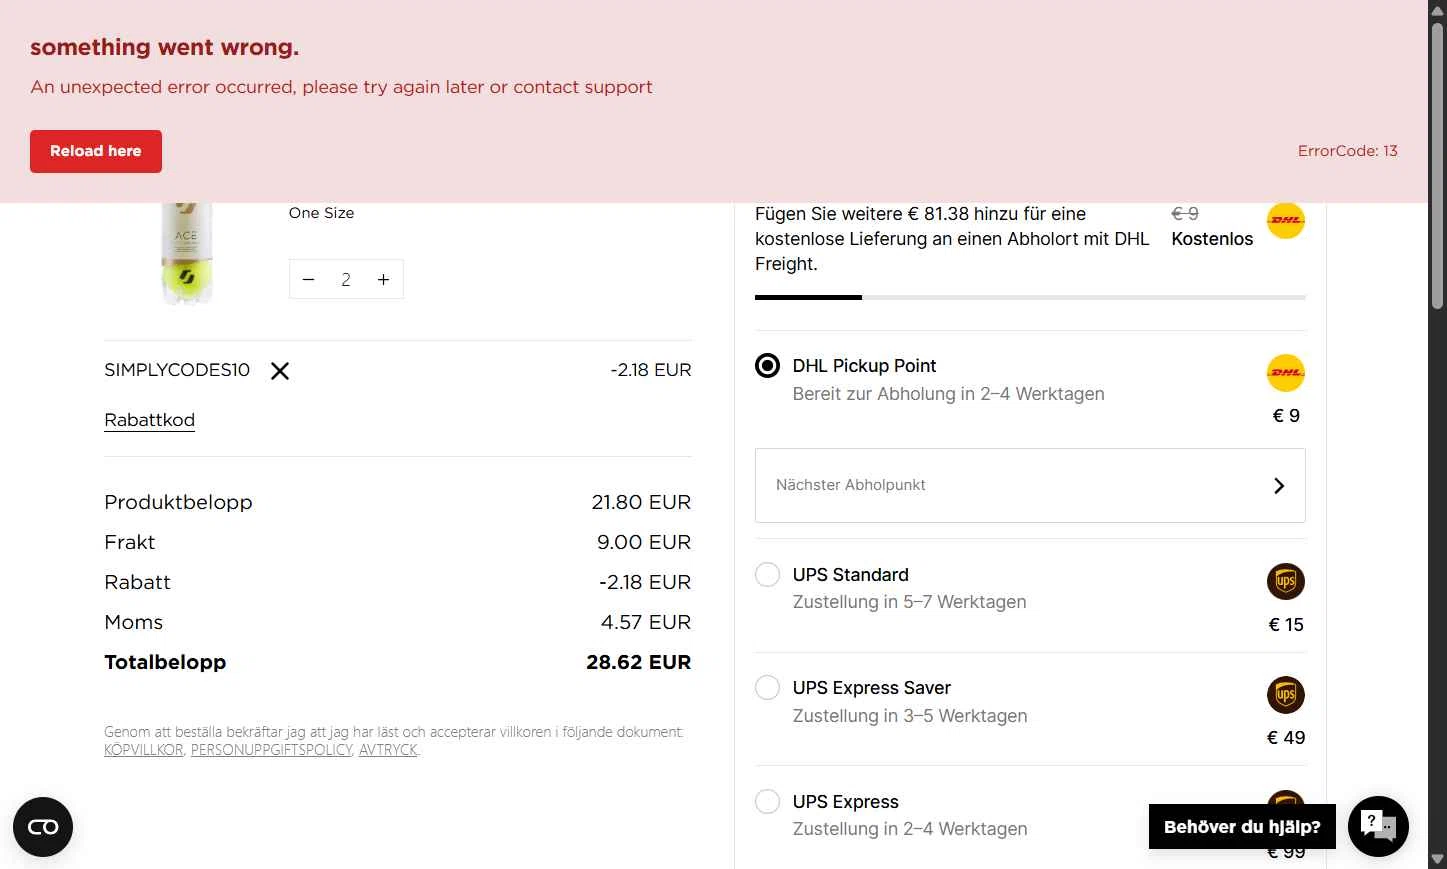
Task: Increase tennis ball quantity with plus
Action: tap(383, 280)
